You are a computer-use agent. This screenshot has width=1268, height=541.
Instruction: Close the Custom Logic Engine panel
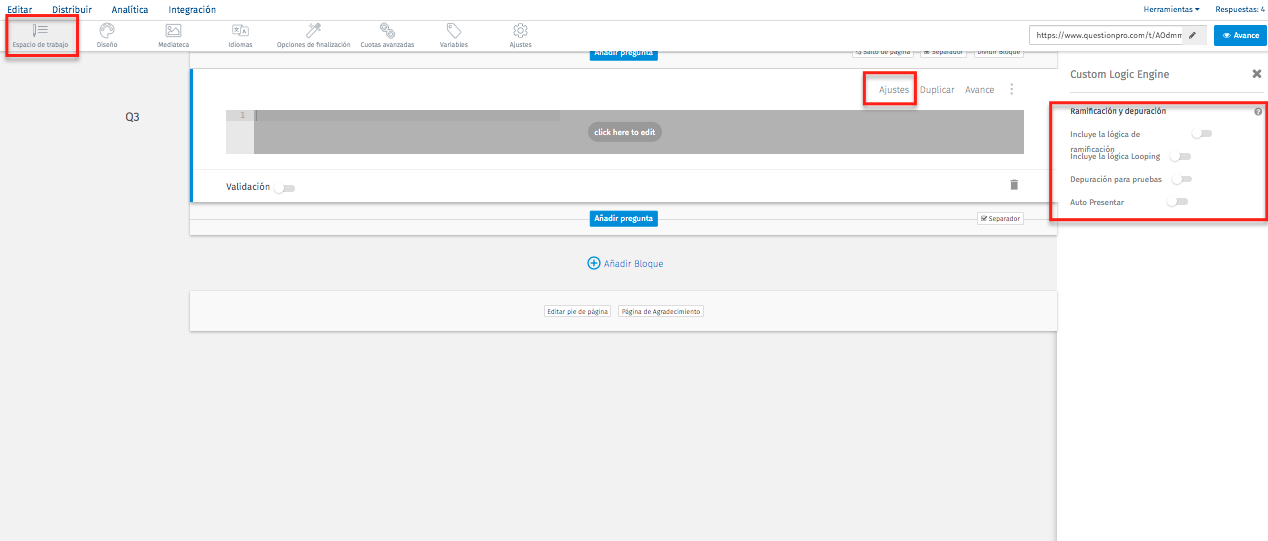click(1256, 74)
